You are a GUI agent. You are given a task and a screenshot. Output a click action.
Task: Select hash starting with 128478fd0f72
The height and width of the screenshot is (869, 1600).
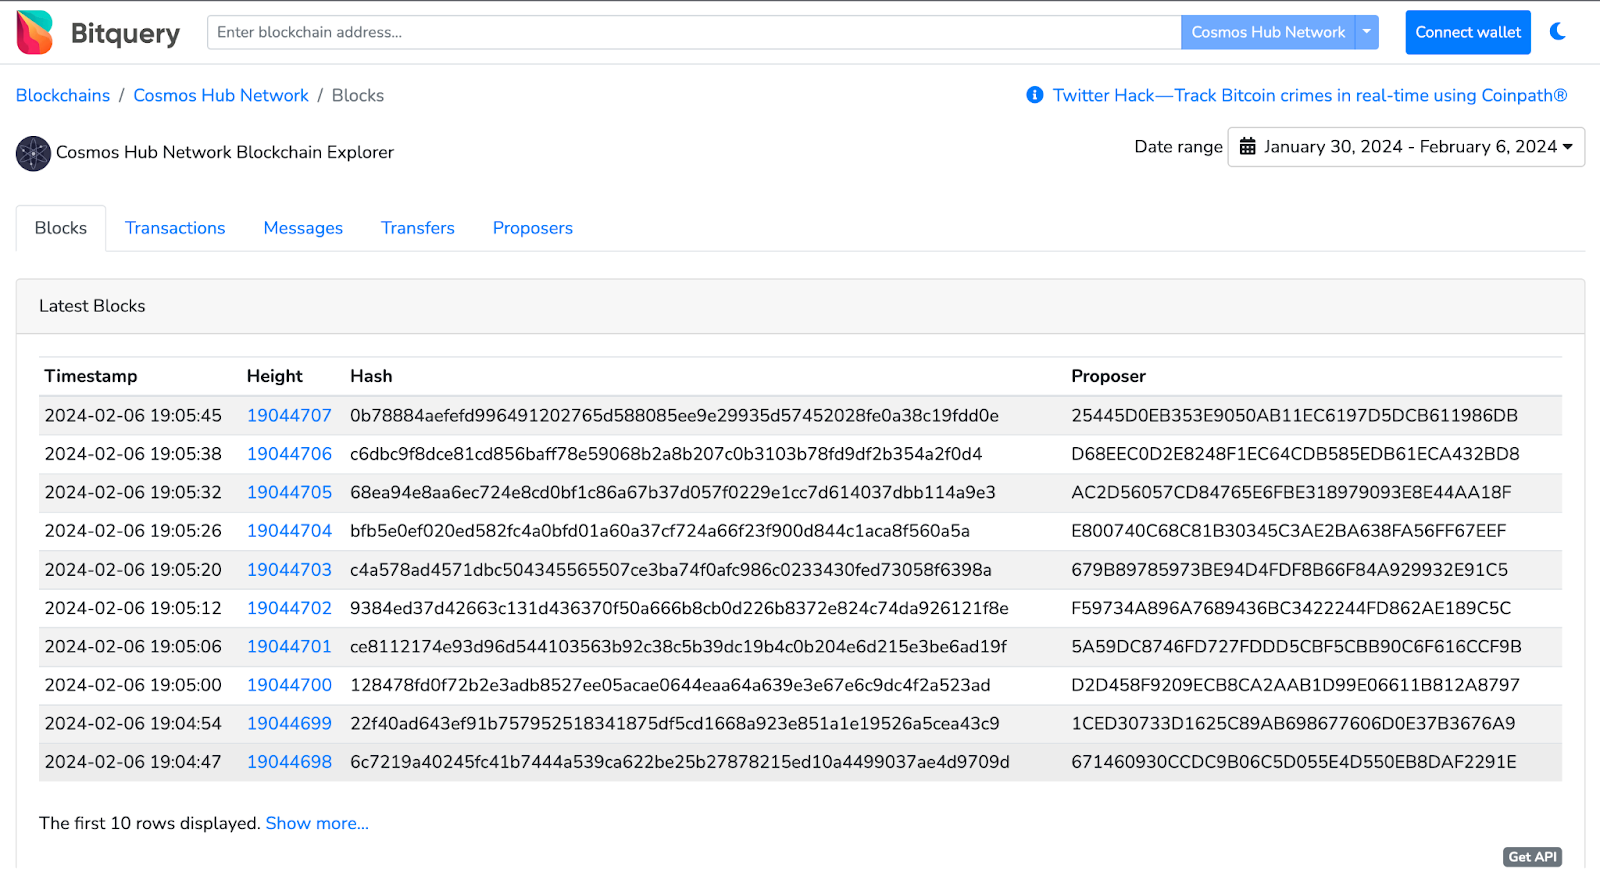tap(670, 685)
